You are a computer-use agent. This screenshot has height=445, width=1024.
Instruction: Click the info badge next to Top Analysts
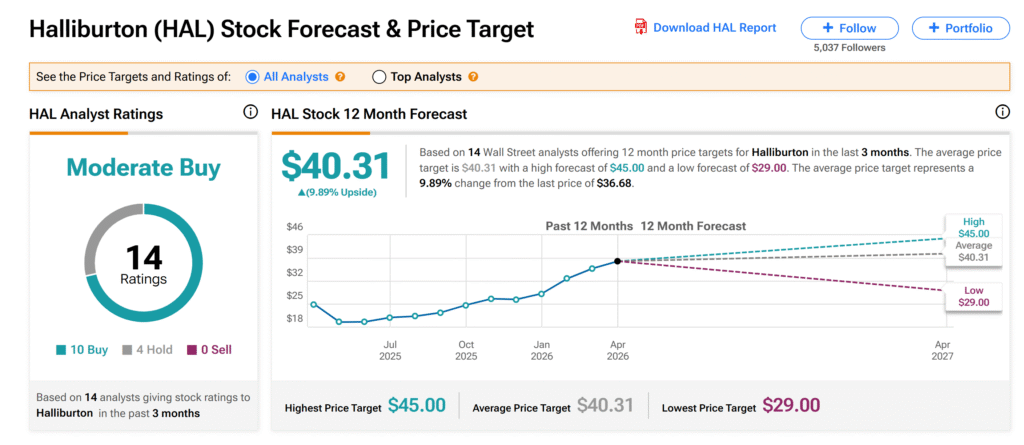point(473,76)
